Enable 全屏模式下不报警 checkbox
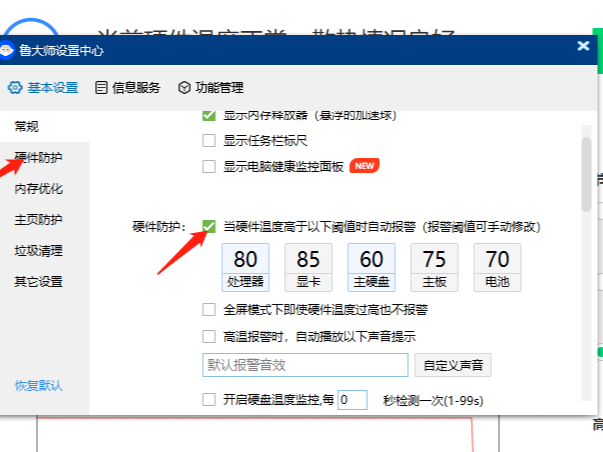This screenshot has width=603, height=452. 209,309
